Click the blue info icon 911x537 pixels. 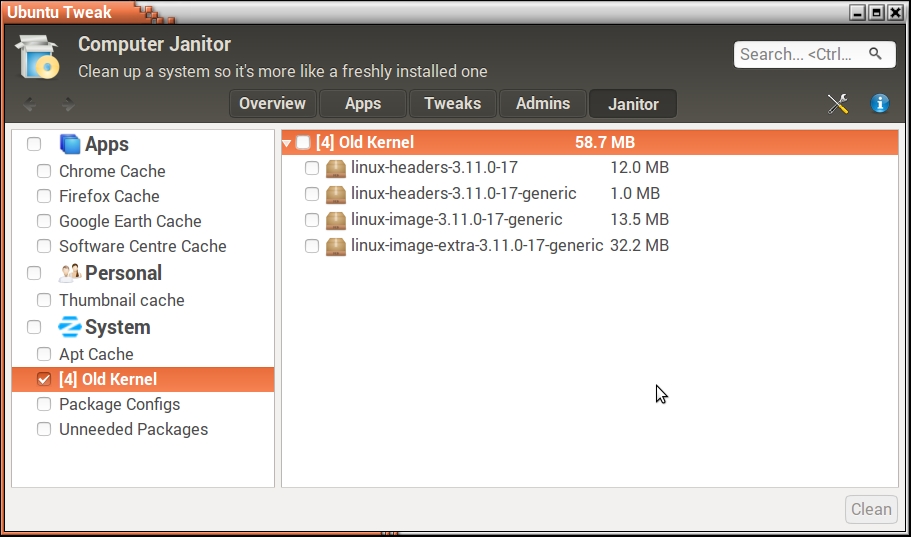point(880,104)
